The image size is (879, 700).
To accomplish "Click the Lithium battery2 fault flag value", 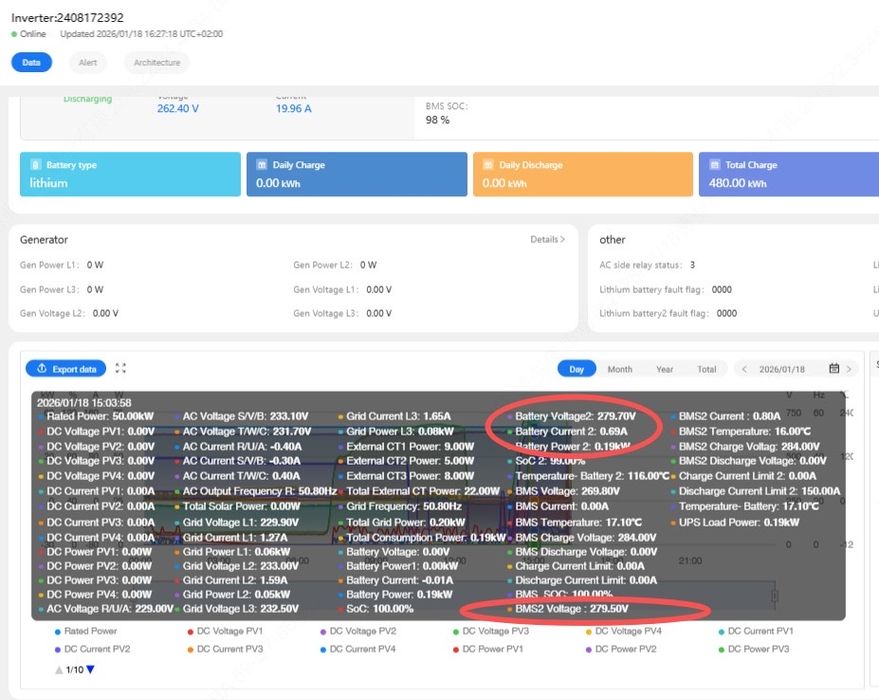I will pos(727,313).
